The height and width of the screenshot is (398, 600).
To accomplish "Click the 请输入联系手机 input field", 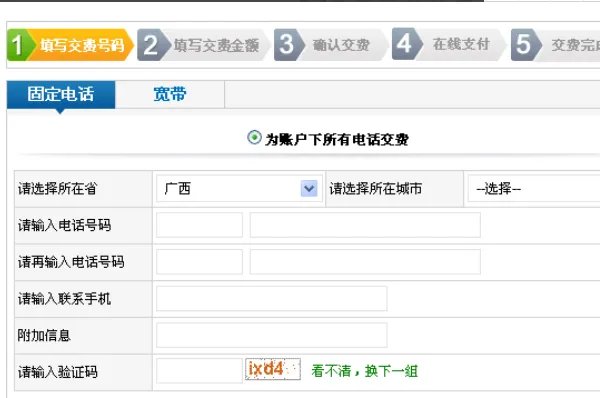I will pyautogui.click(x=272, y=298).
